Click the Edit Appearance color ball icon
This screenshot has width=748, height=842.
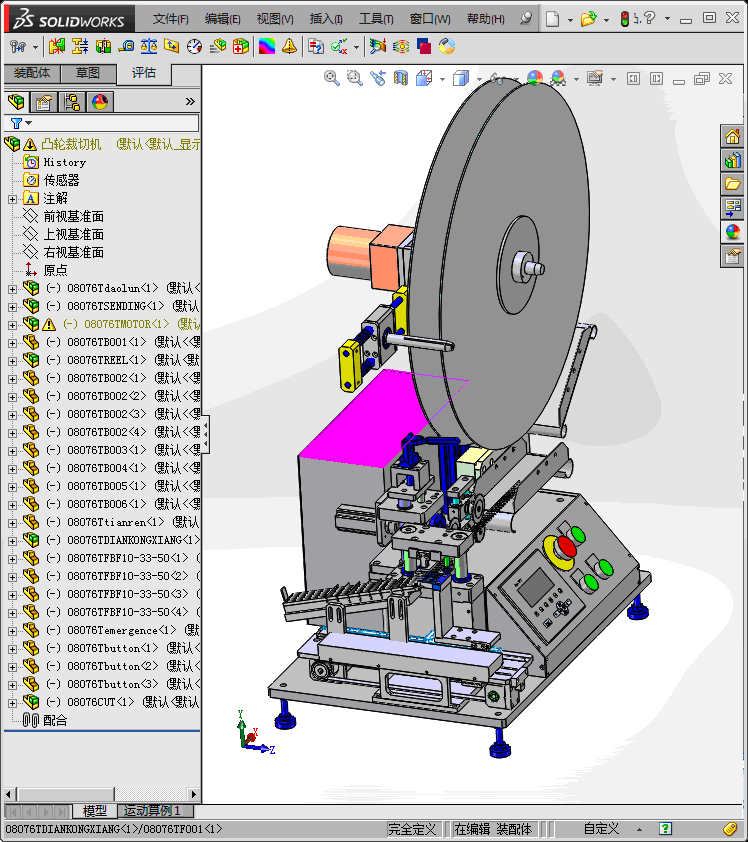point(535,78)
